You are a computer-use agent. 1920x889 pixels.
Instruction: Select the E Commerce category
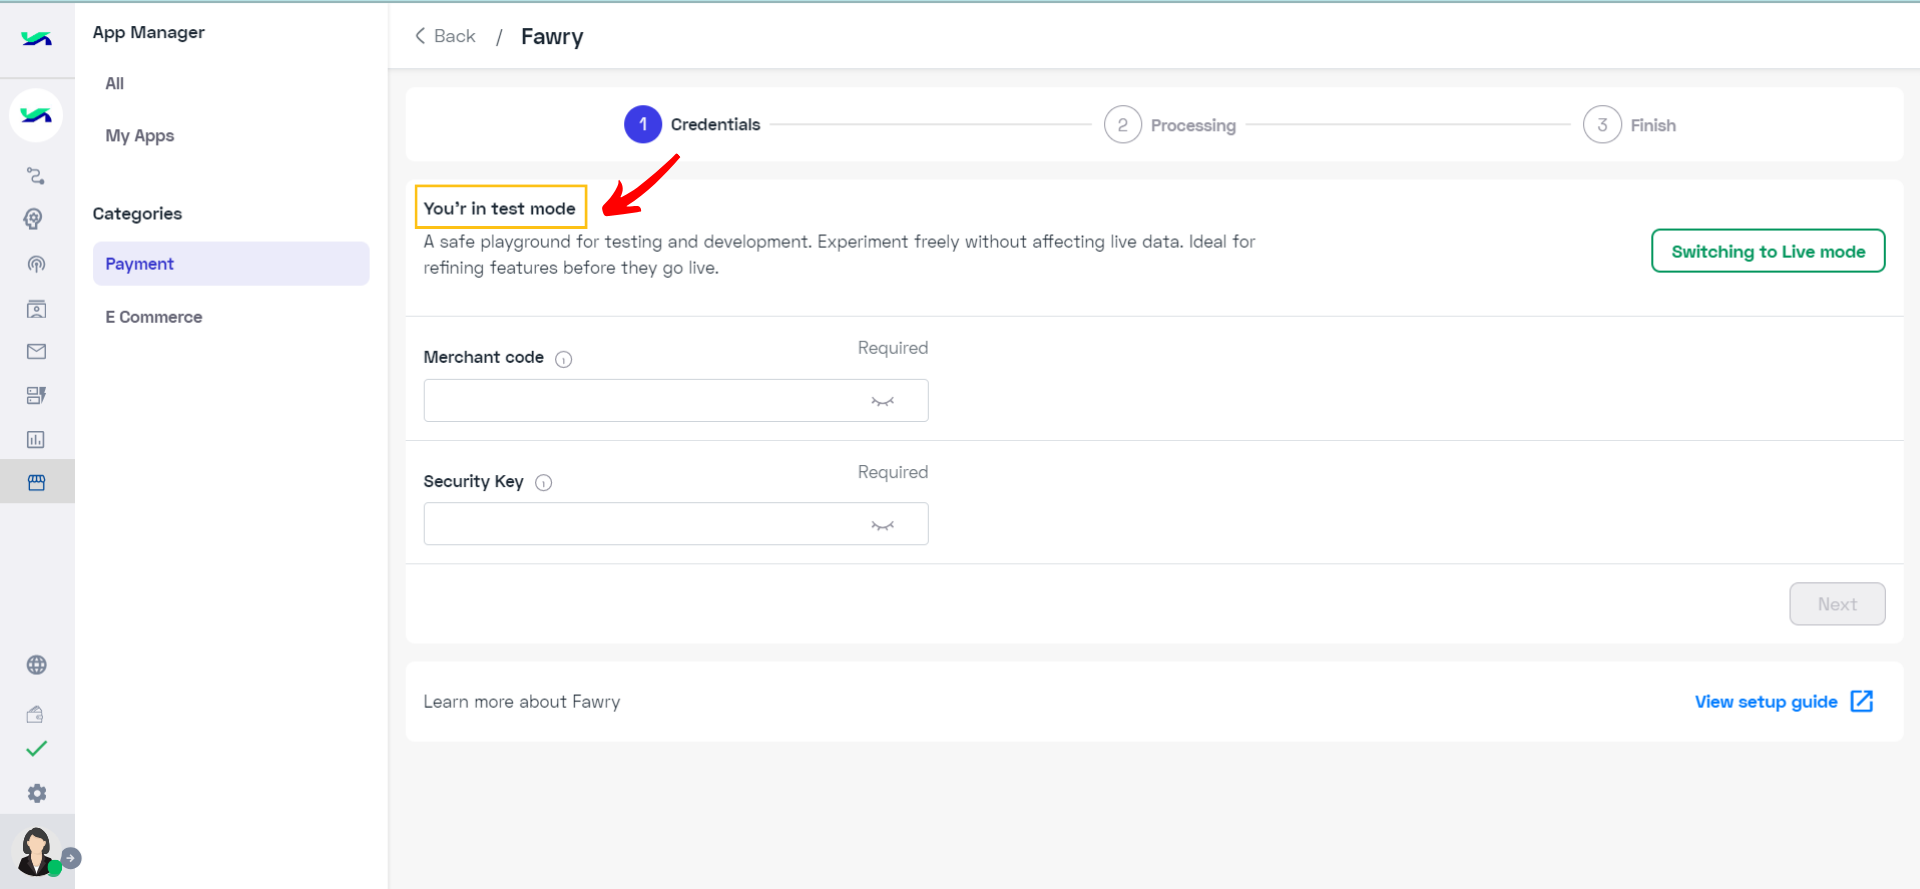coord(154,317)
